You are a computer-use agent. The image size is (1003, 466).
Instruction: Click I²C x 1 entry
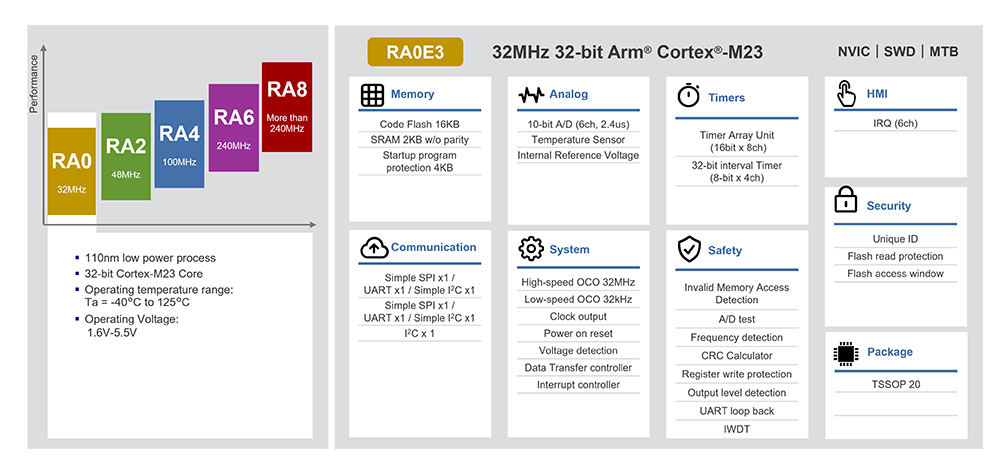pyautogui.click(x=420, y=333)
